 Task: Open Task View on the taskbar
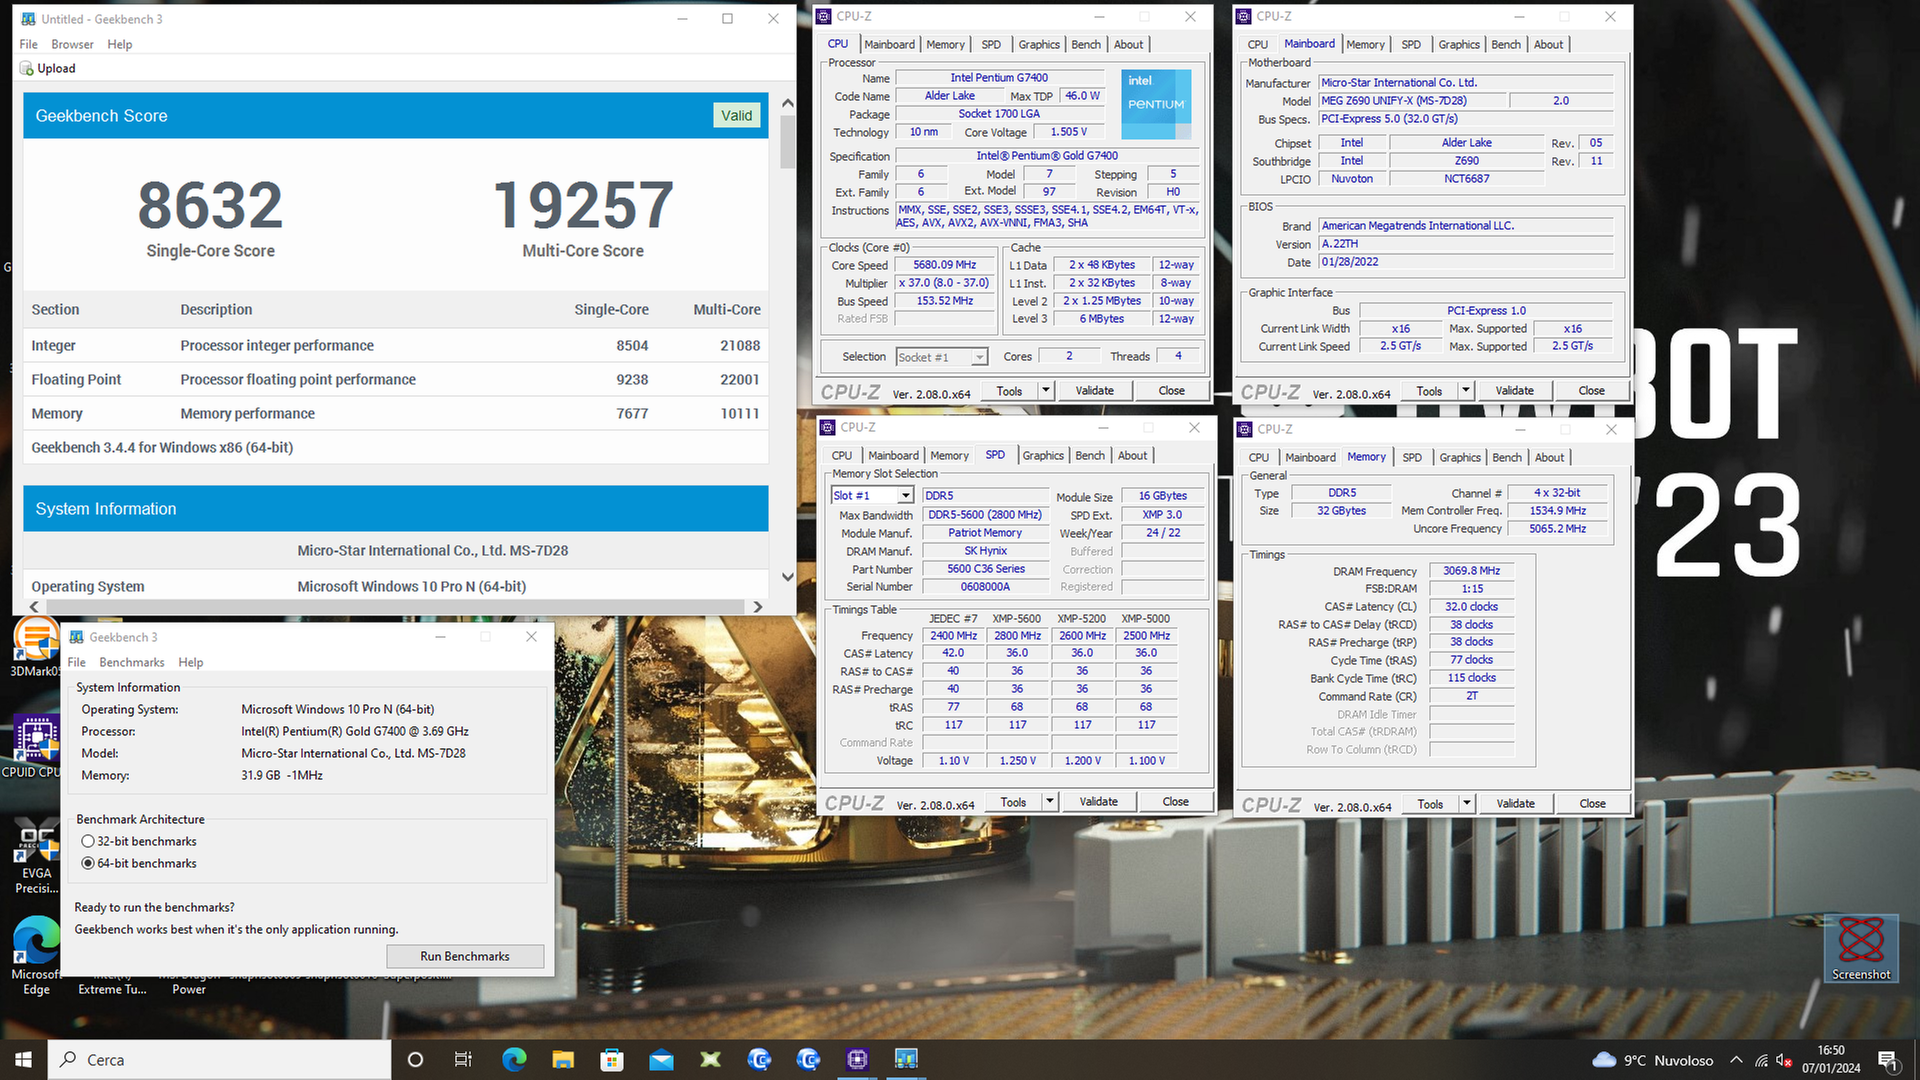[x=463, y=1059]
